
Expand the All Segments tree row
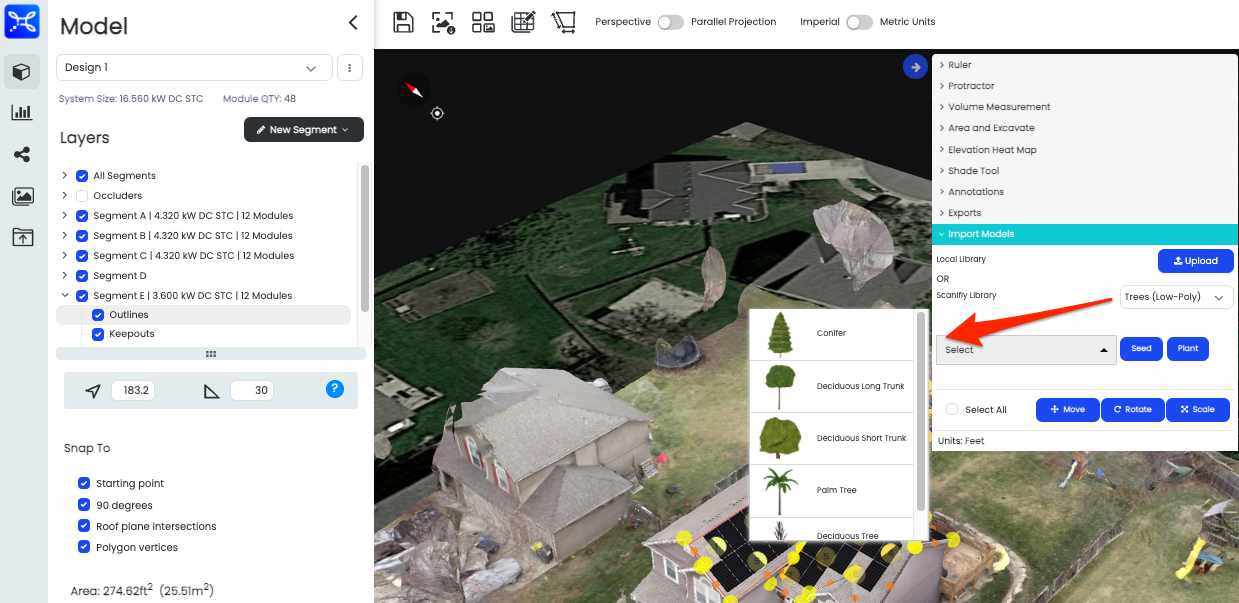coord(65,176)
